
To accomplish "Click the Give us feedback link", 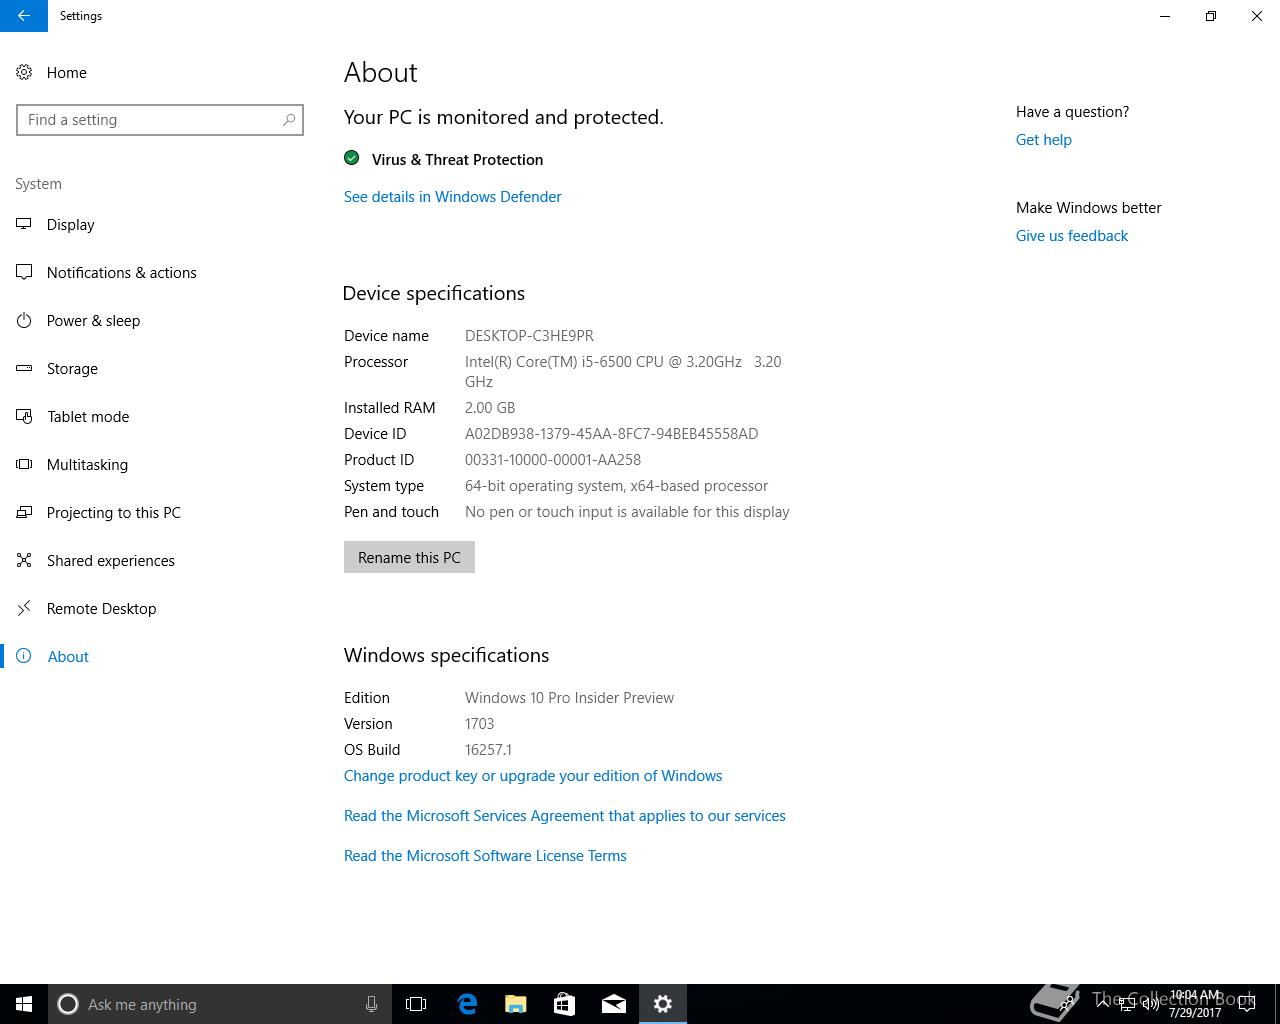I will (1072, 236).
